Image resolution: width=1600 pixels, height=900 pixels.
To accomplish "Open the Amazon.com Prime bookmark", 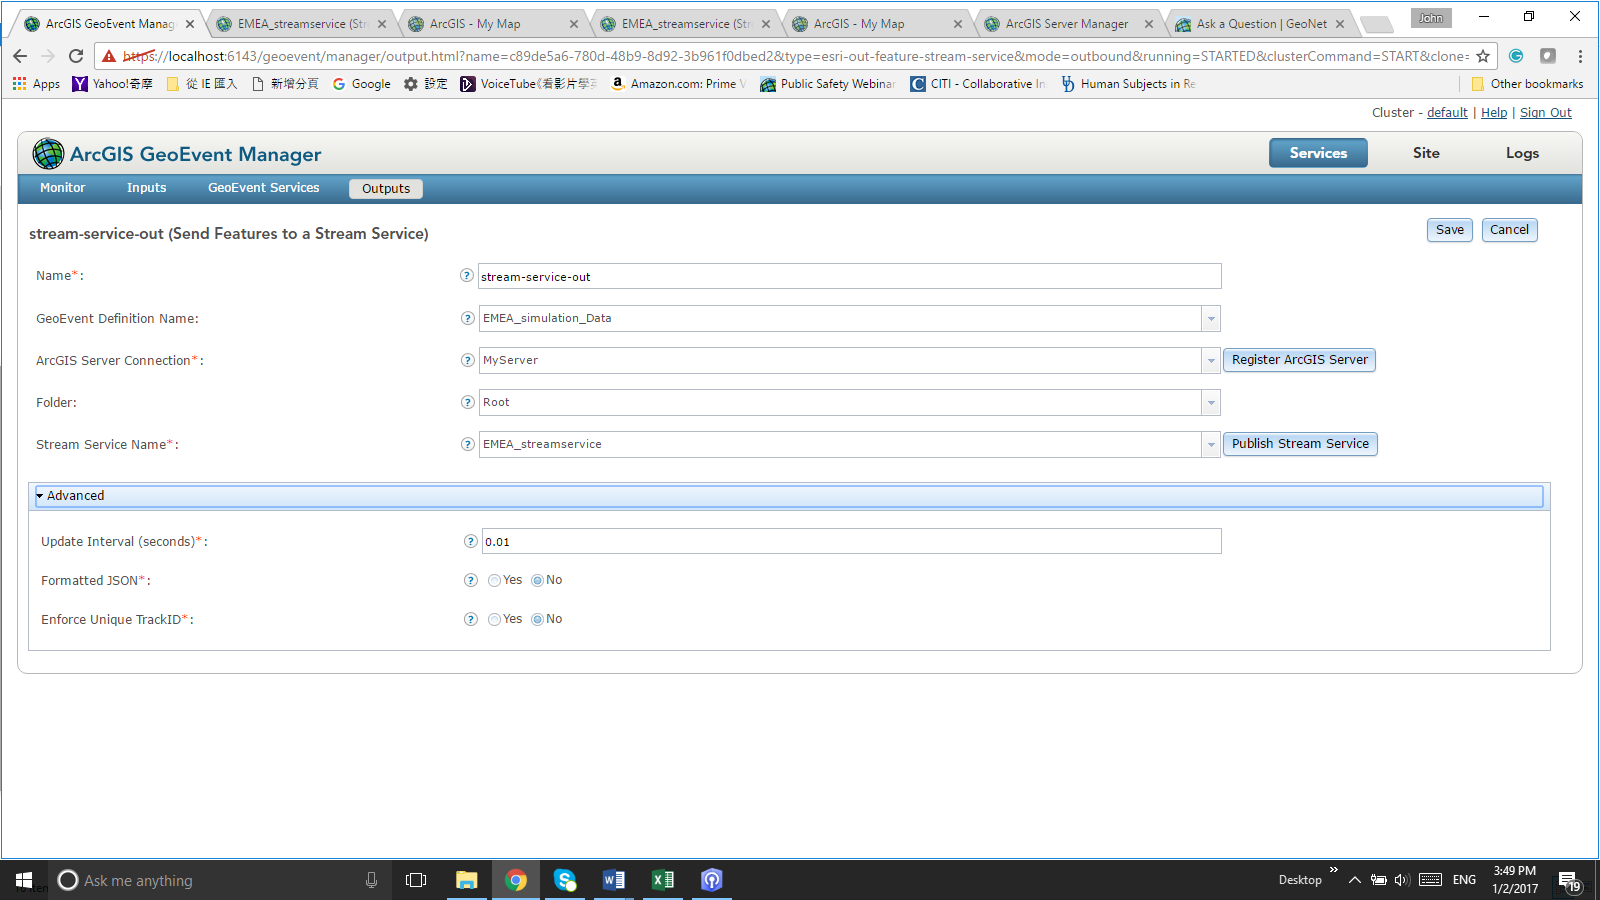I will (679, 84).
